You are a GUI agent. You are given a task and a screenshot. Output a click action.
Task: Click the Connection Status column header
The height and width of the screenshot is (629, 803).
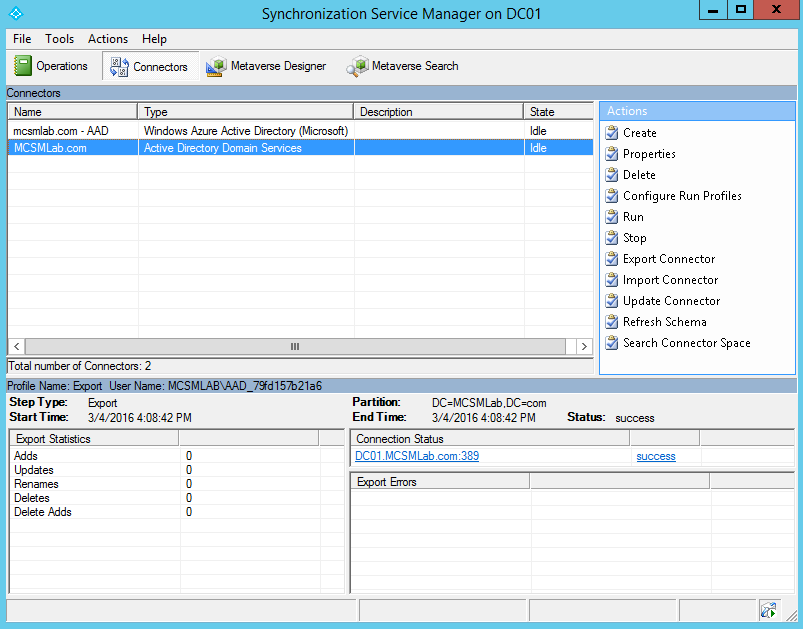tap(490, 439)
